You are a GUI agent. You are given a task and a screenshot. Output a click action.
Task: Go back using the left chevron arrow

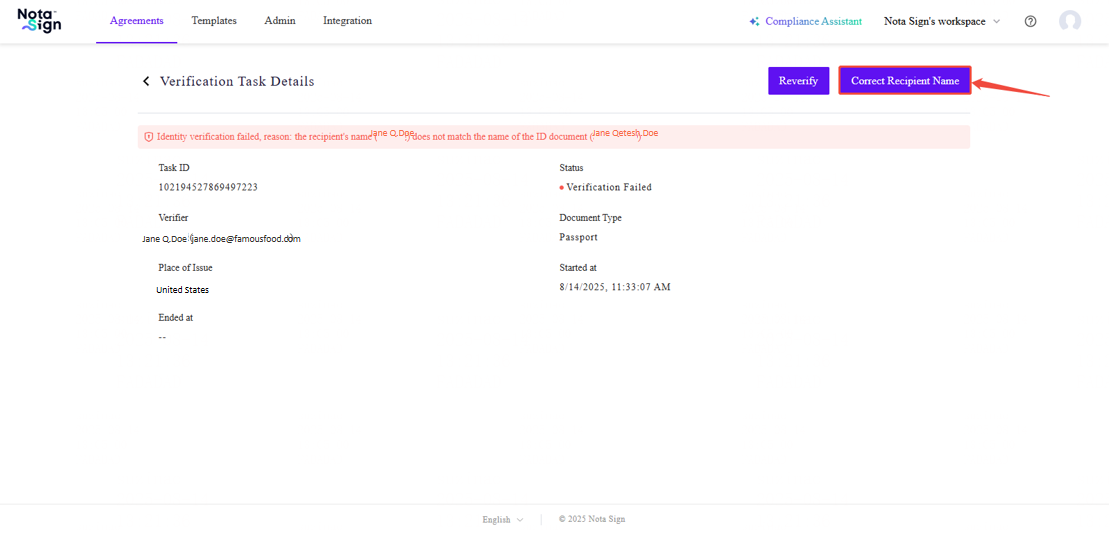point(146,82)
